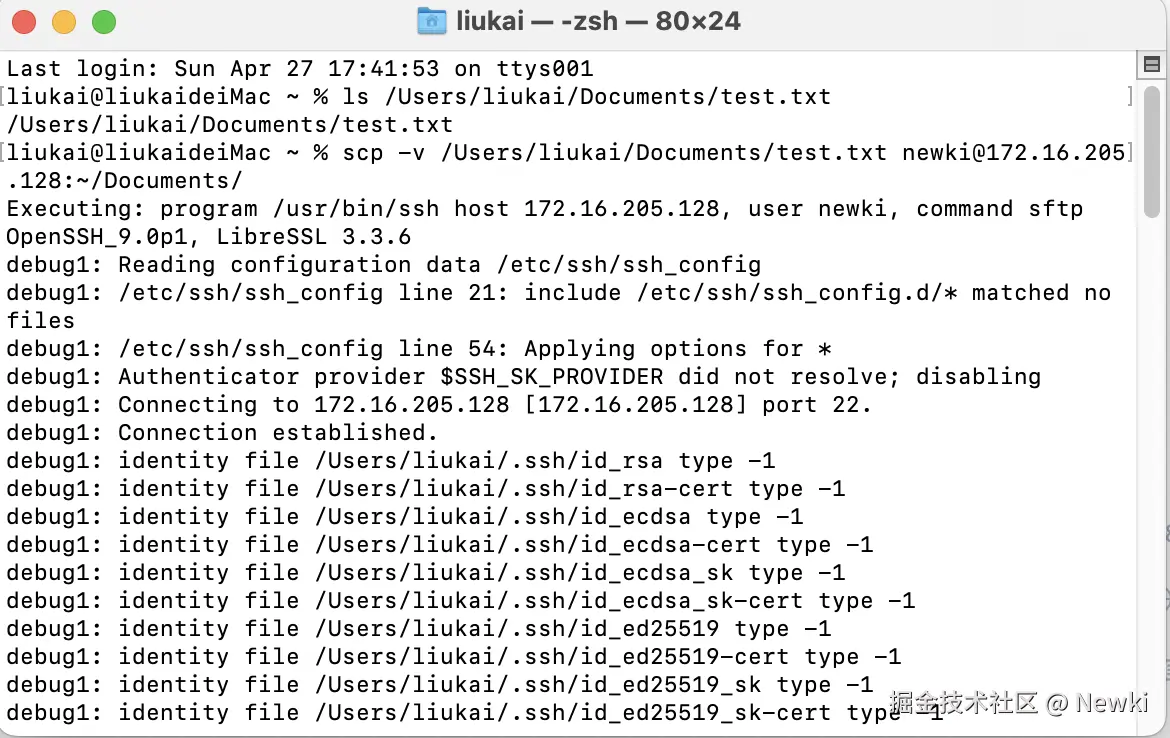Click the vertical scrollbar thumb on the right
1170x738 pixels.
[1151, 151]
